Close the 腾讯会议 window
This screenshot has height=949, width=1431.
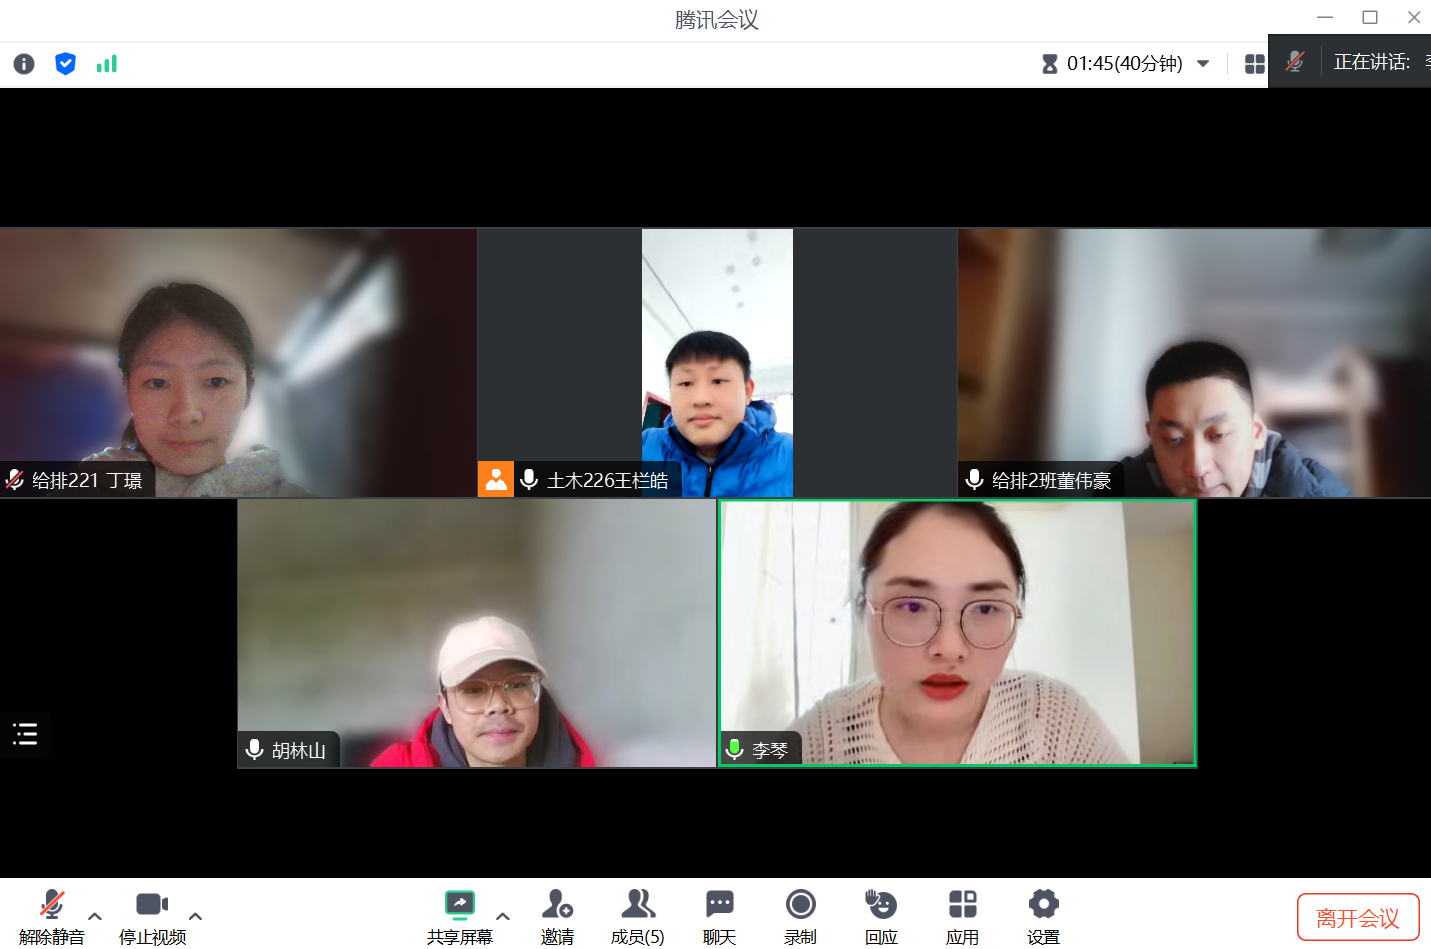point(1414,17)
